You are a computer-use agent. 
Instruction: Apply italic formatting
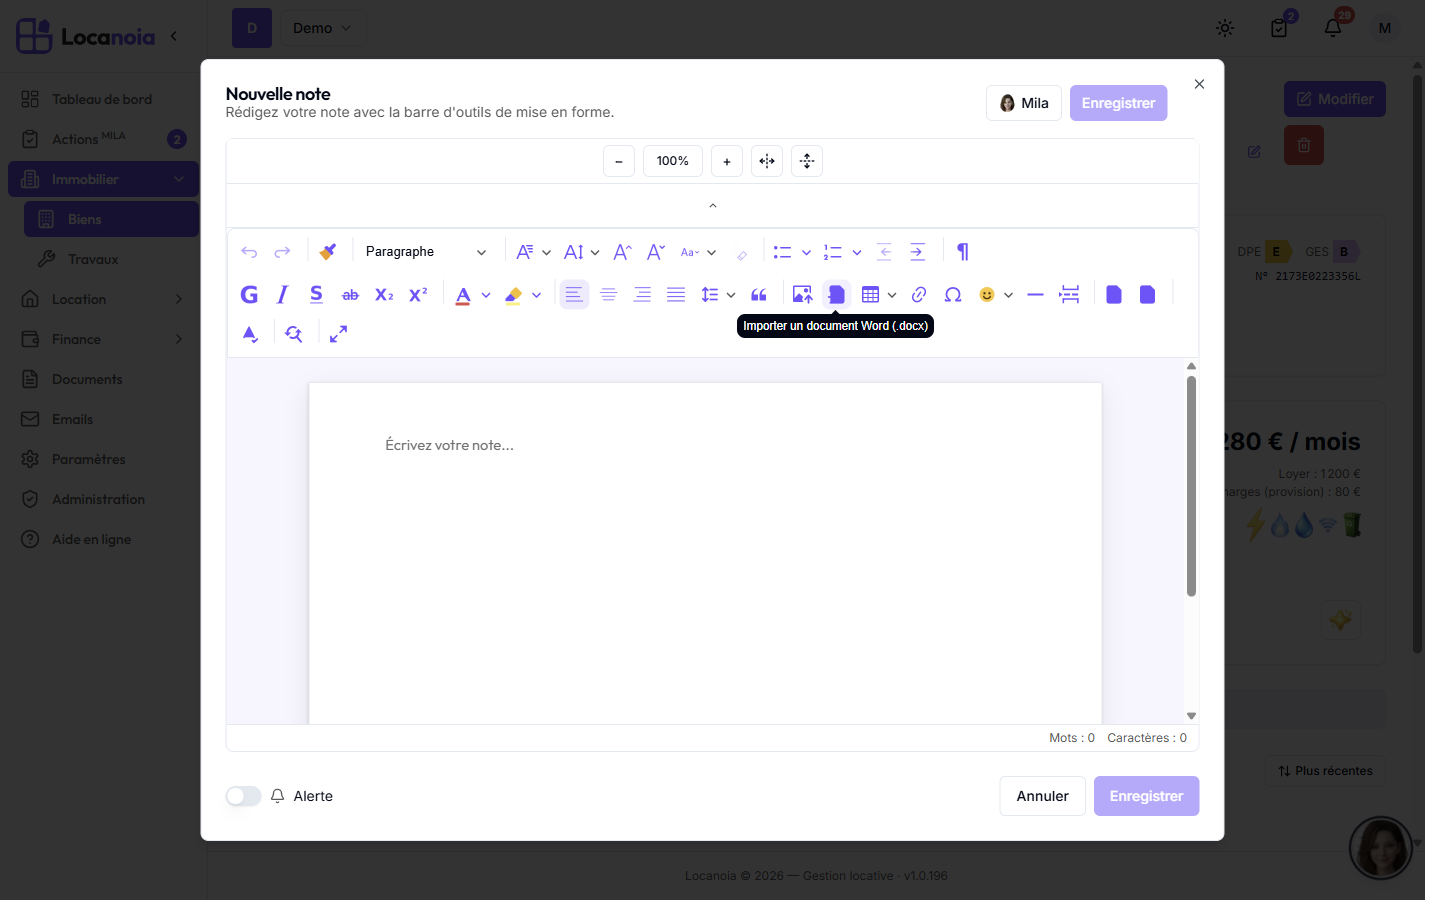coord(283,294)
